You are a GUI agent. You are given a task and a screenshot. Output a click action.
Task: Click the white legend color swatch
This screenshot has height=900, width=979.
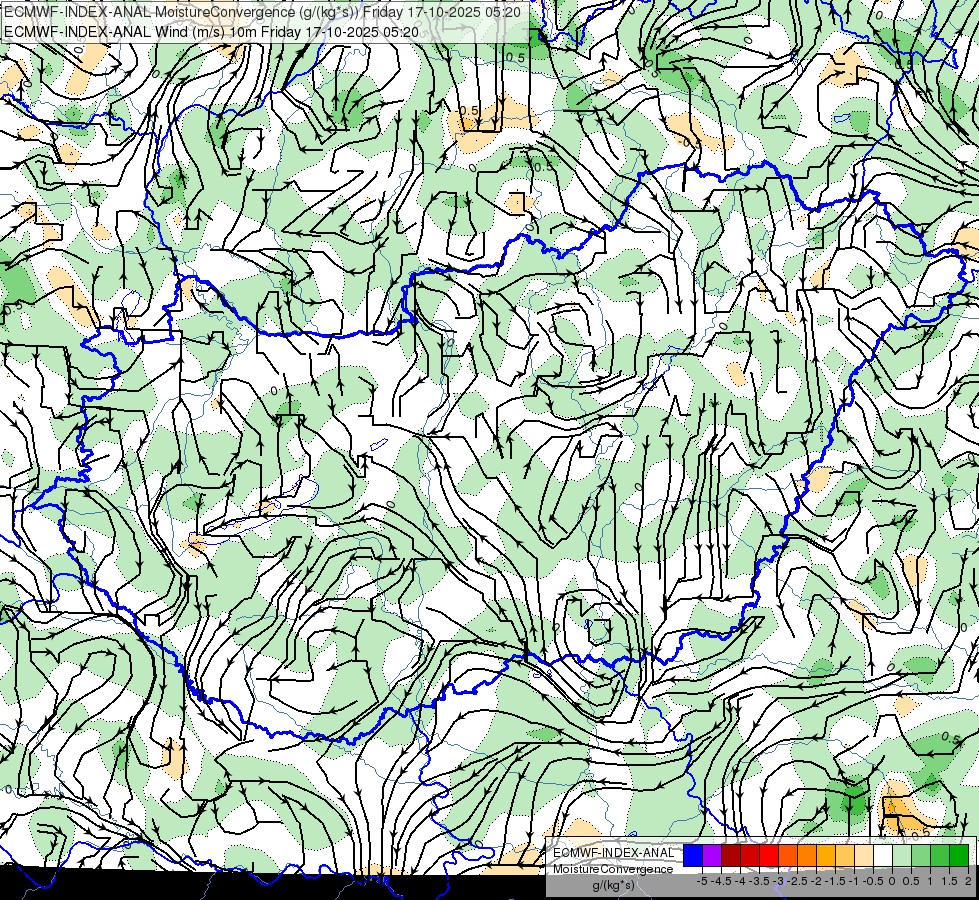[883, 856]
